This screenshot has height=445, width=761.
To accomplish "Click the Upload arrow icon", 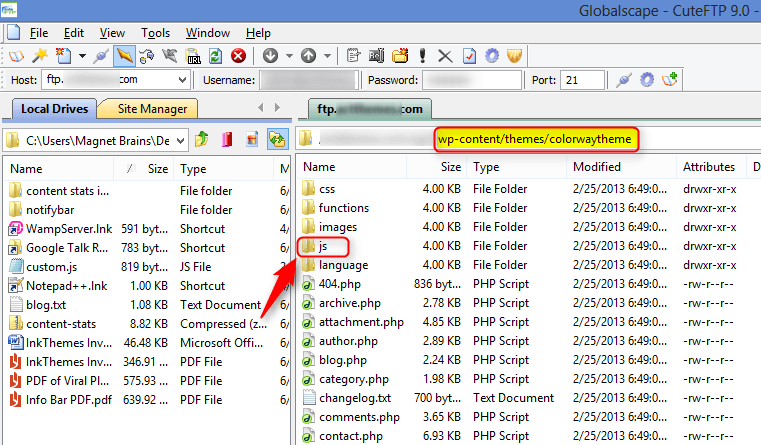I will click(x=309, y=56).
